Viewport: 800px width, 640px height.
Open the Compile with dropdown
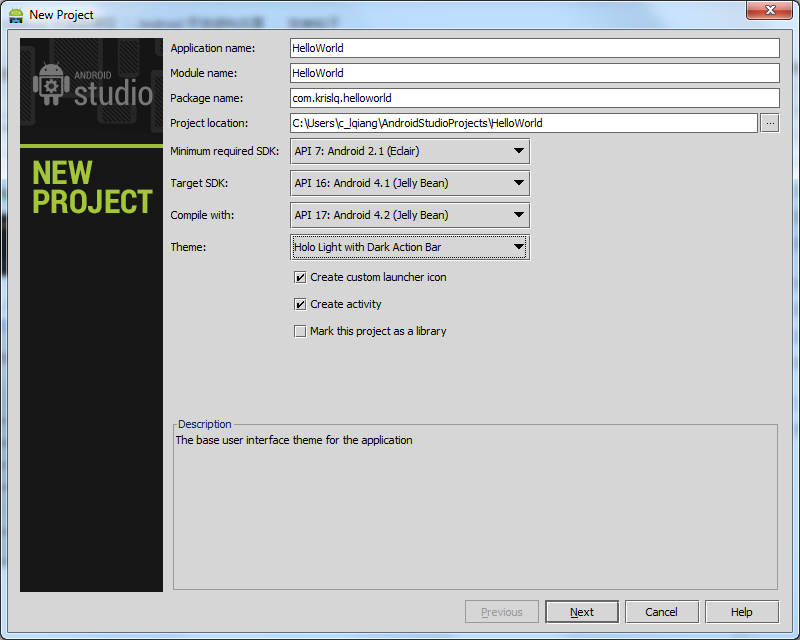tap(519, 215)
